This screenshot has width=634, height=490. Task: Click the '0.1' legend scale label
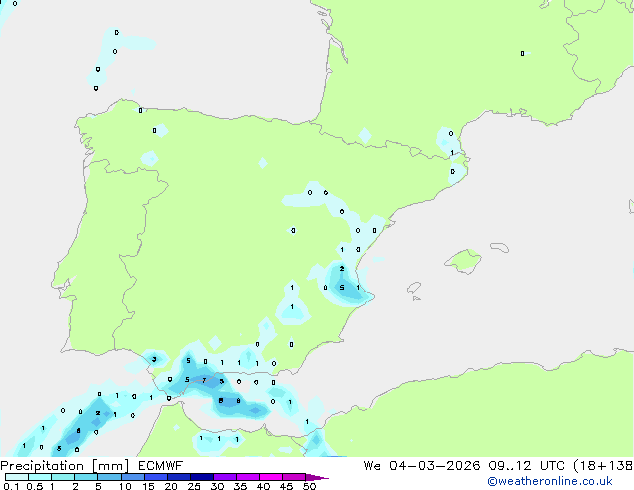tap(11, 486)
